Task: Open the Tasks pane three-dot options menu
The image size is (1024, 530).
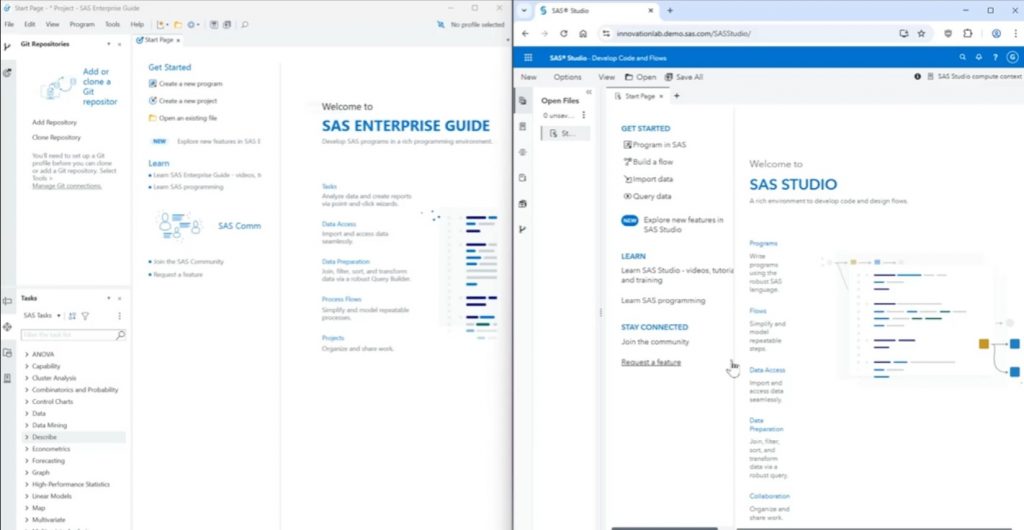Action: coord(120,316)
